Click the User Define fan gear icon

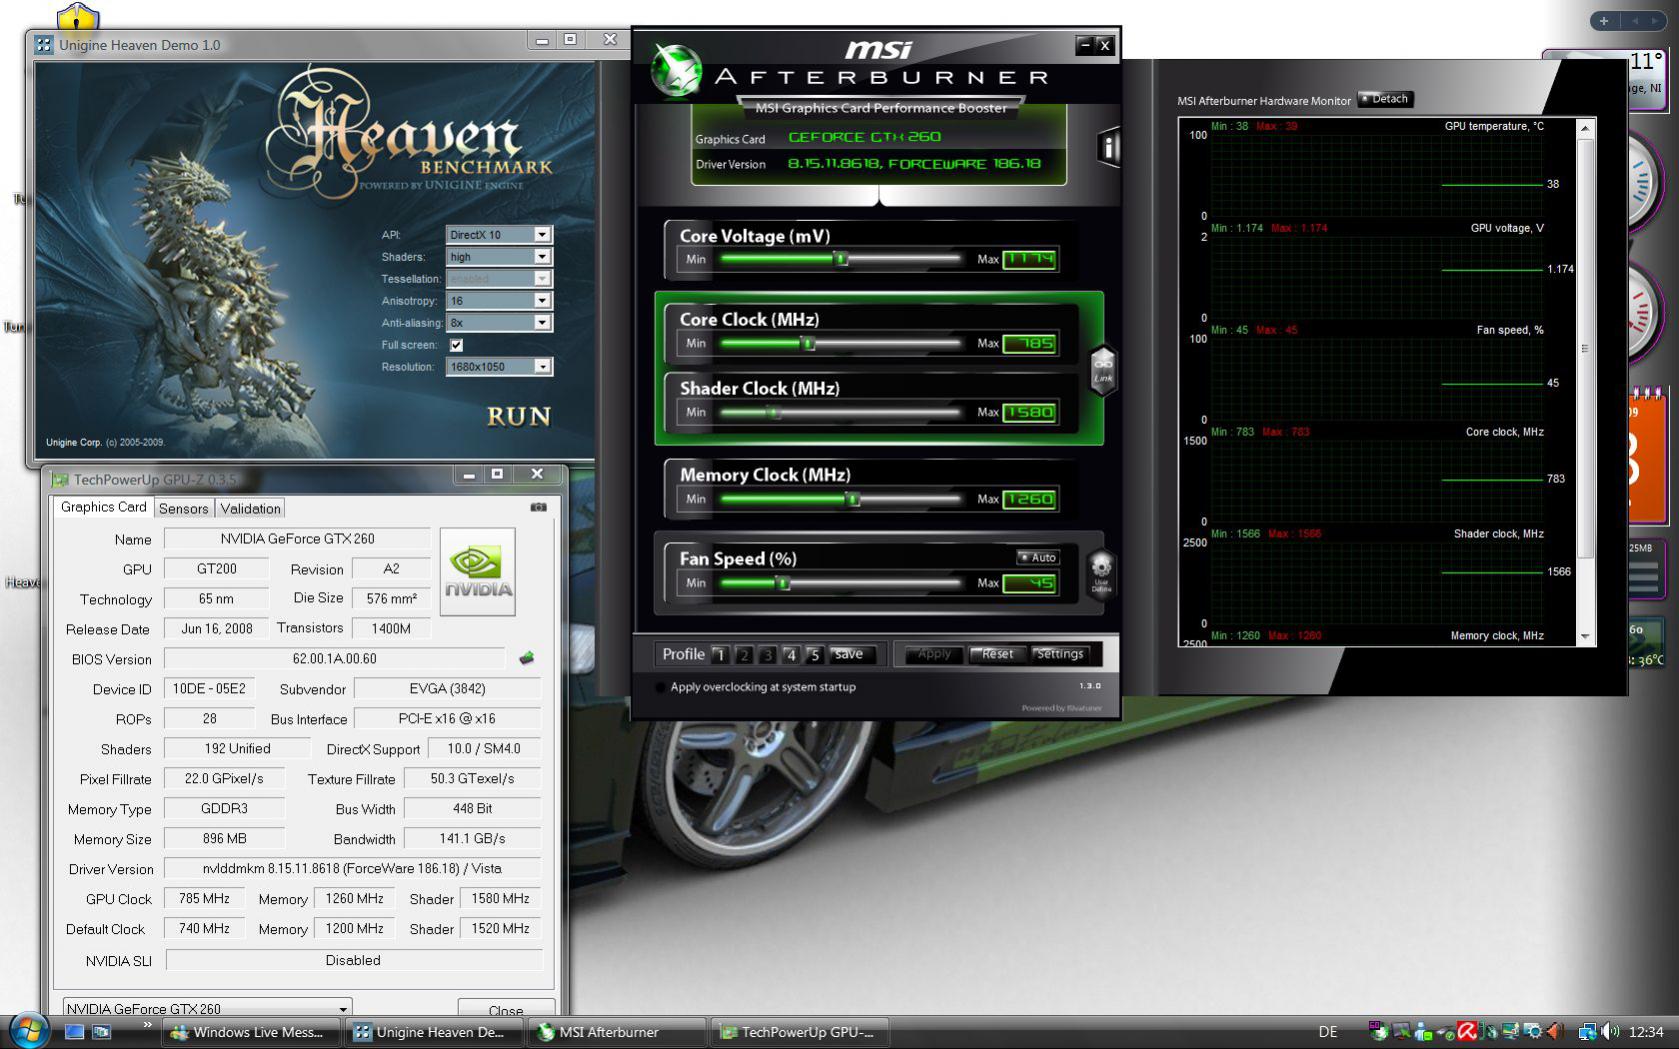[1101, 574]
